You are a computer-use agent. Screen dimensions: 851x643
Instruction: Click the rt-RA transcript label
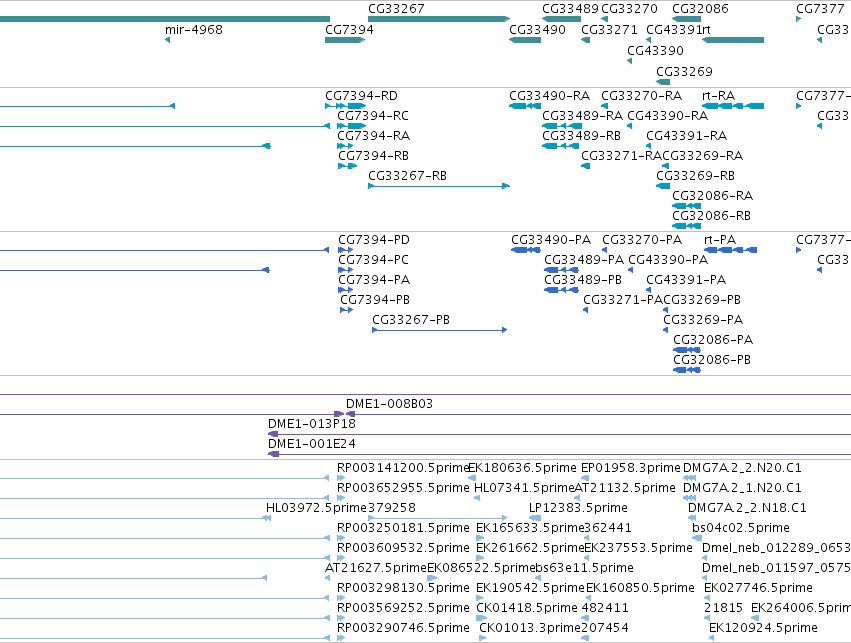[719, 96]
